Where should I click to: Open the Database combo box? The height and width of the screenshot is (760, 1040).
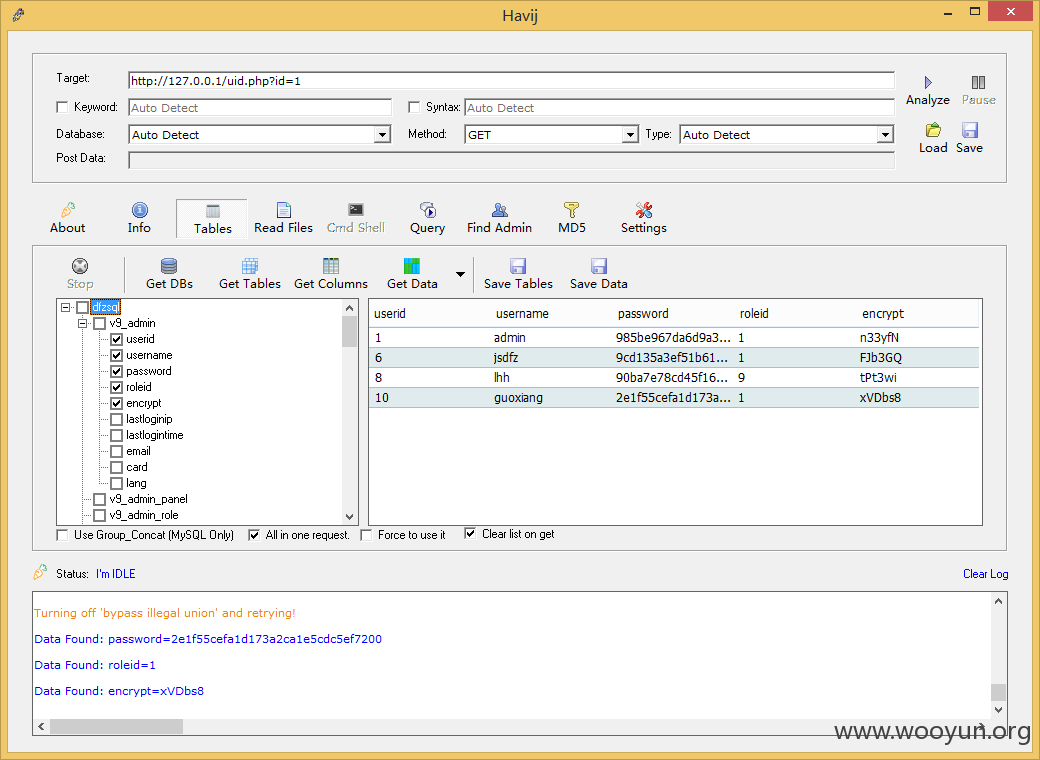259,135
